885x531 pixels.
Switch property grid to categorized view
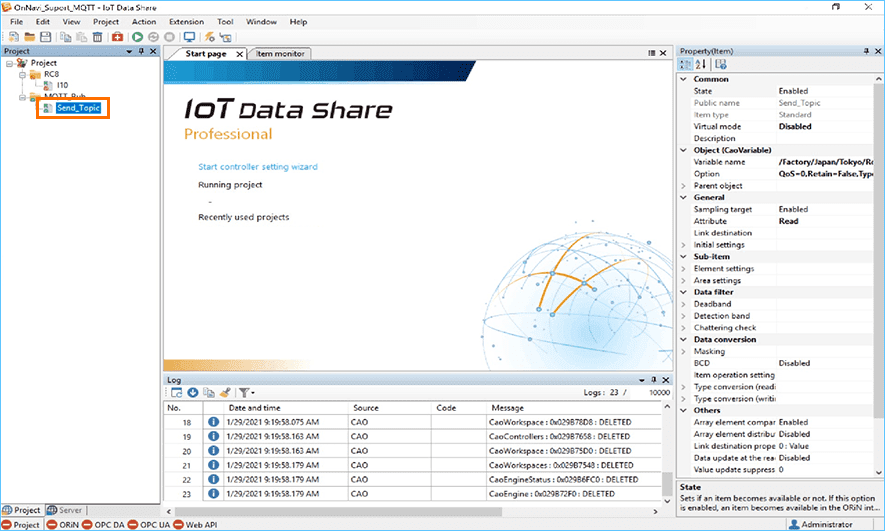(x=685, y=64)
